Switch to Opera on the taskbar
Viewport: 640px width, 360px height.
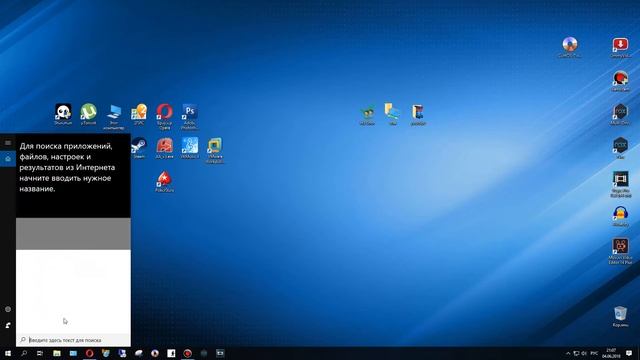click(89, 353)
